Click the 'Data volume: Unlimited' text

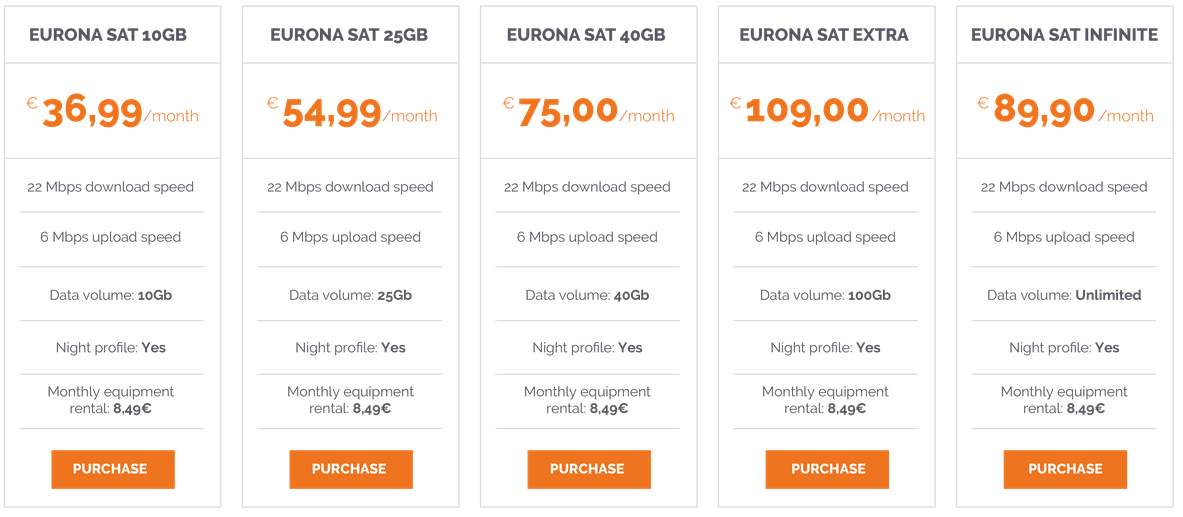(1064, 295)
